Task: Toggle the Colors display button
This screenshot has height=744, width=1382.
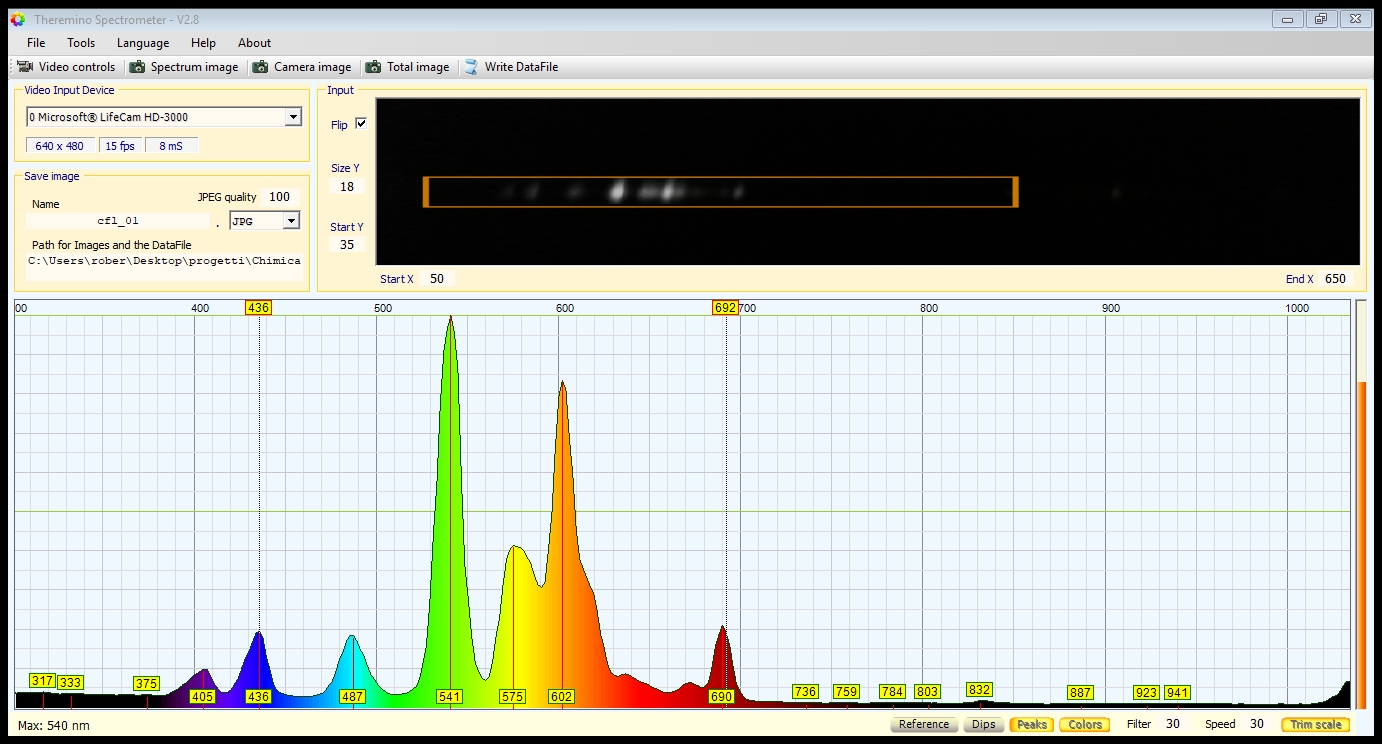Action: click(x=1085, y=724)
